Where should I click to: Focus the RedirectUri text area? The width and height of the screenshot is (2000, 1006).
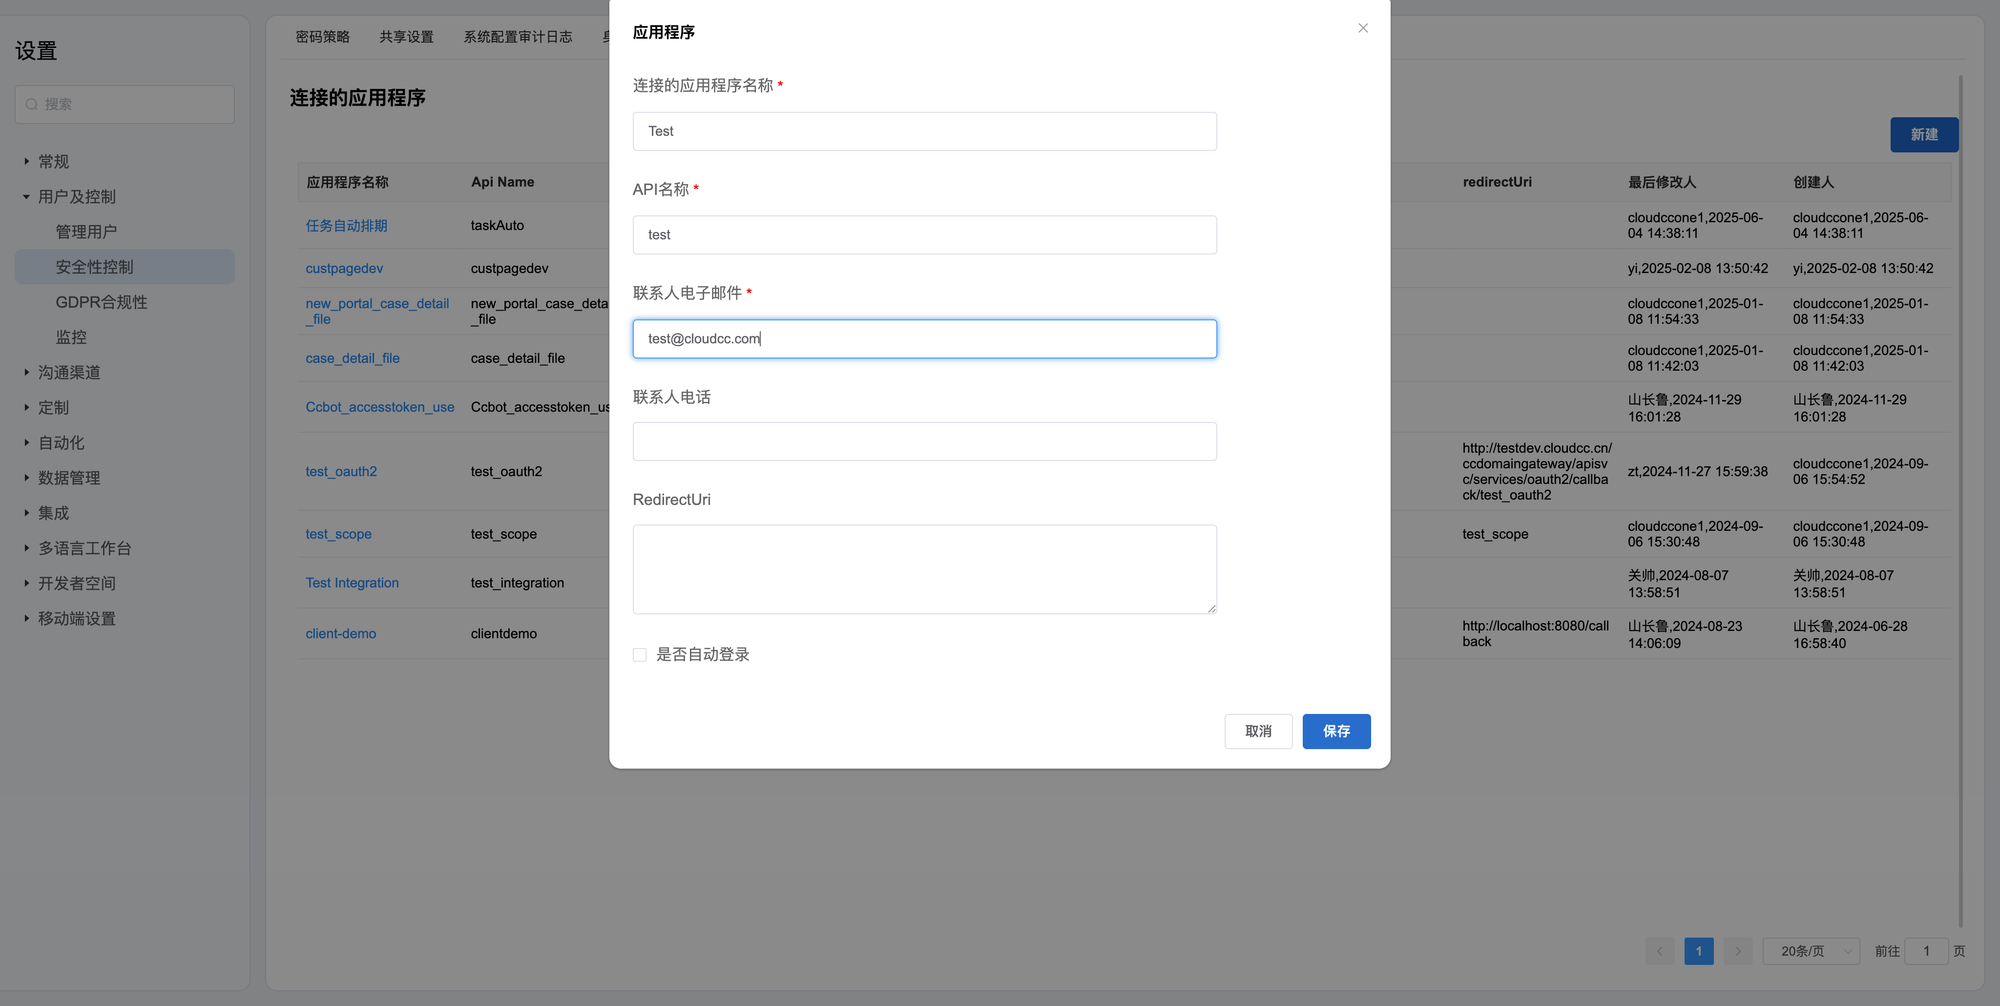pos(924,569)
